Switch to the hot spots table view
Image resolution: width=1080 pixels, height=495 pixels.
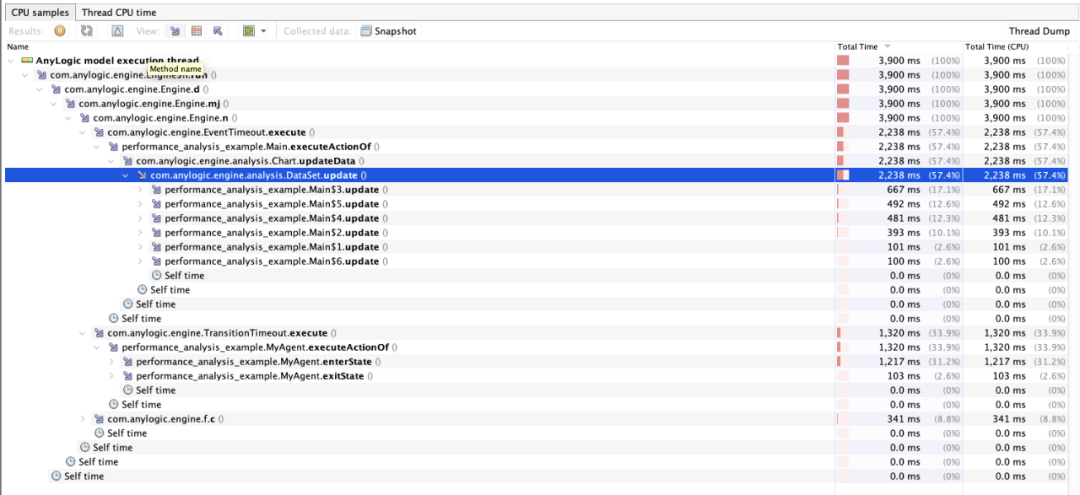(196, 31)
